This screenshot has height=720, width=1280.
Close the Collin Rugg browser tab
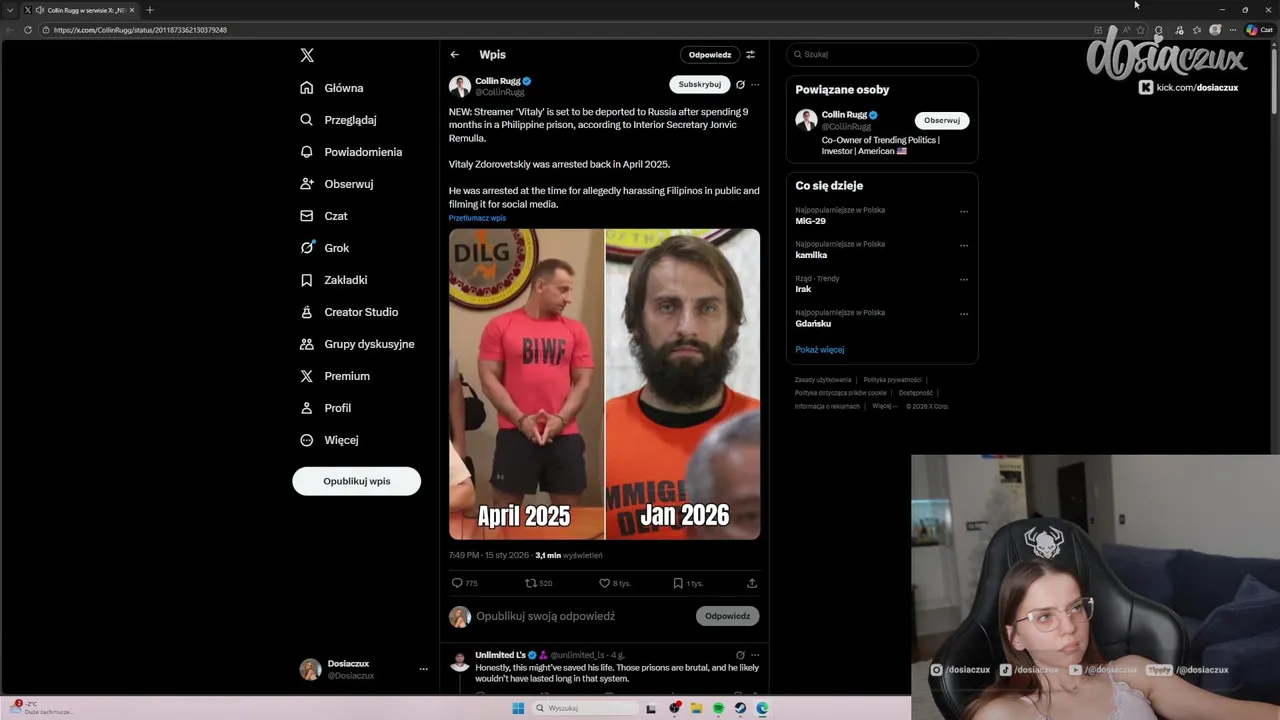[x=132, y=10]
